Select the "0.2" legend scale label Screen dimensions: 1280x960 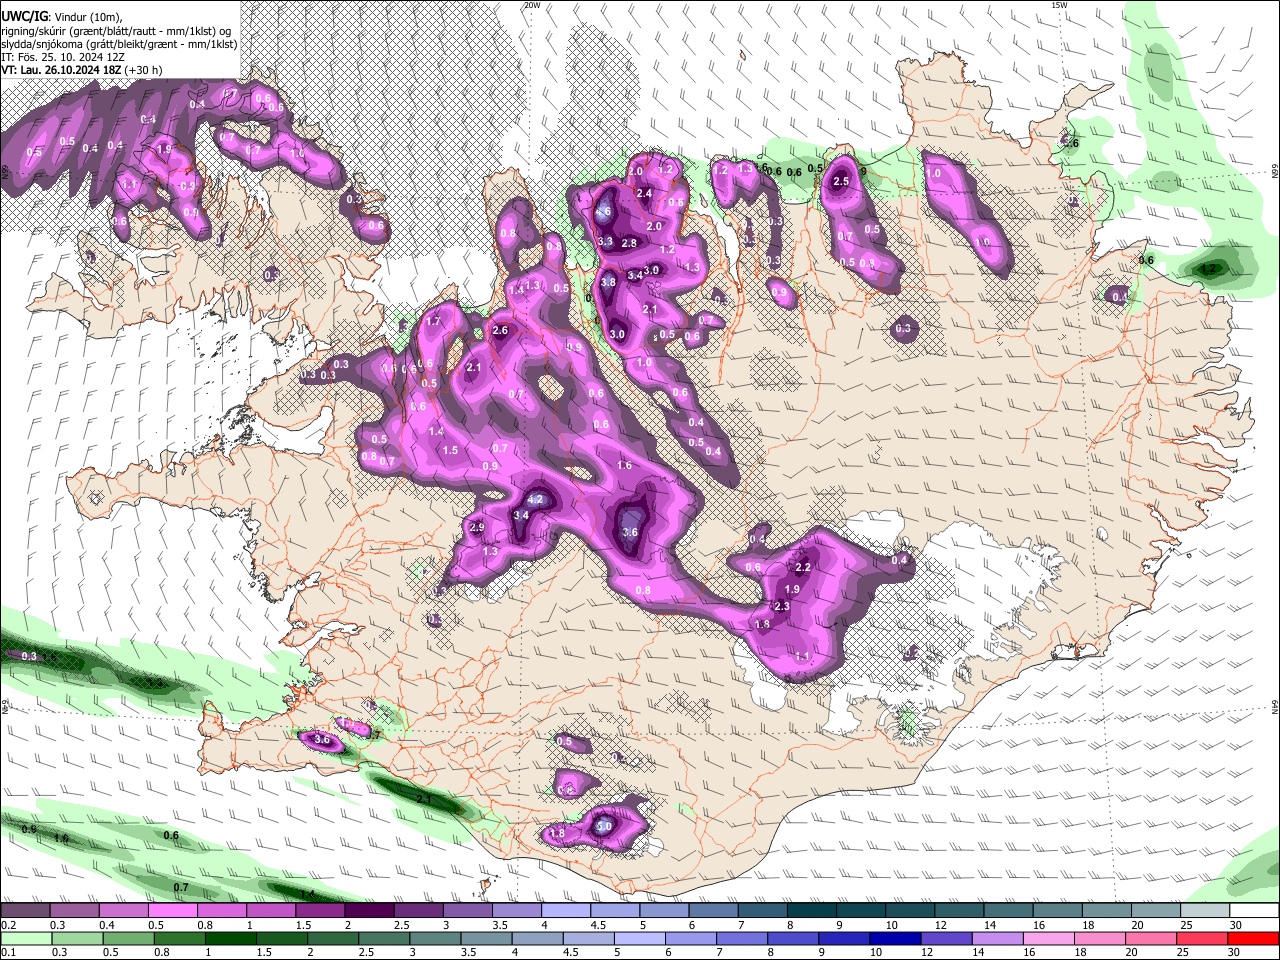point(7,925)
